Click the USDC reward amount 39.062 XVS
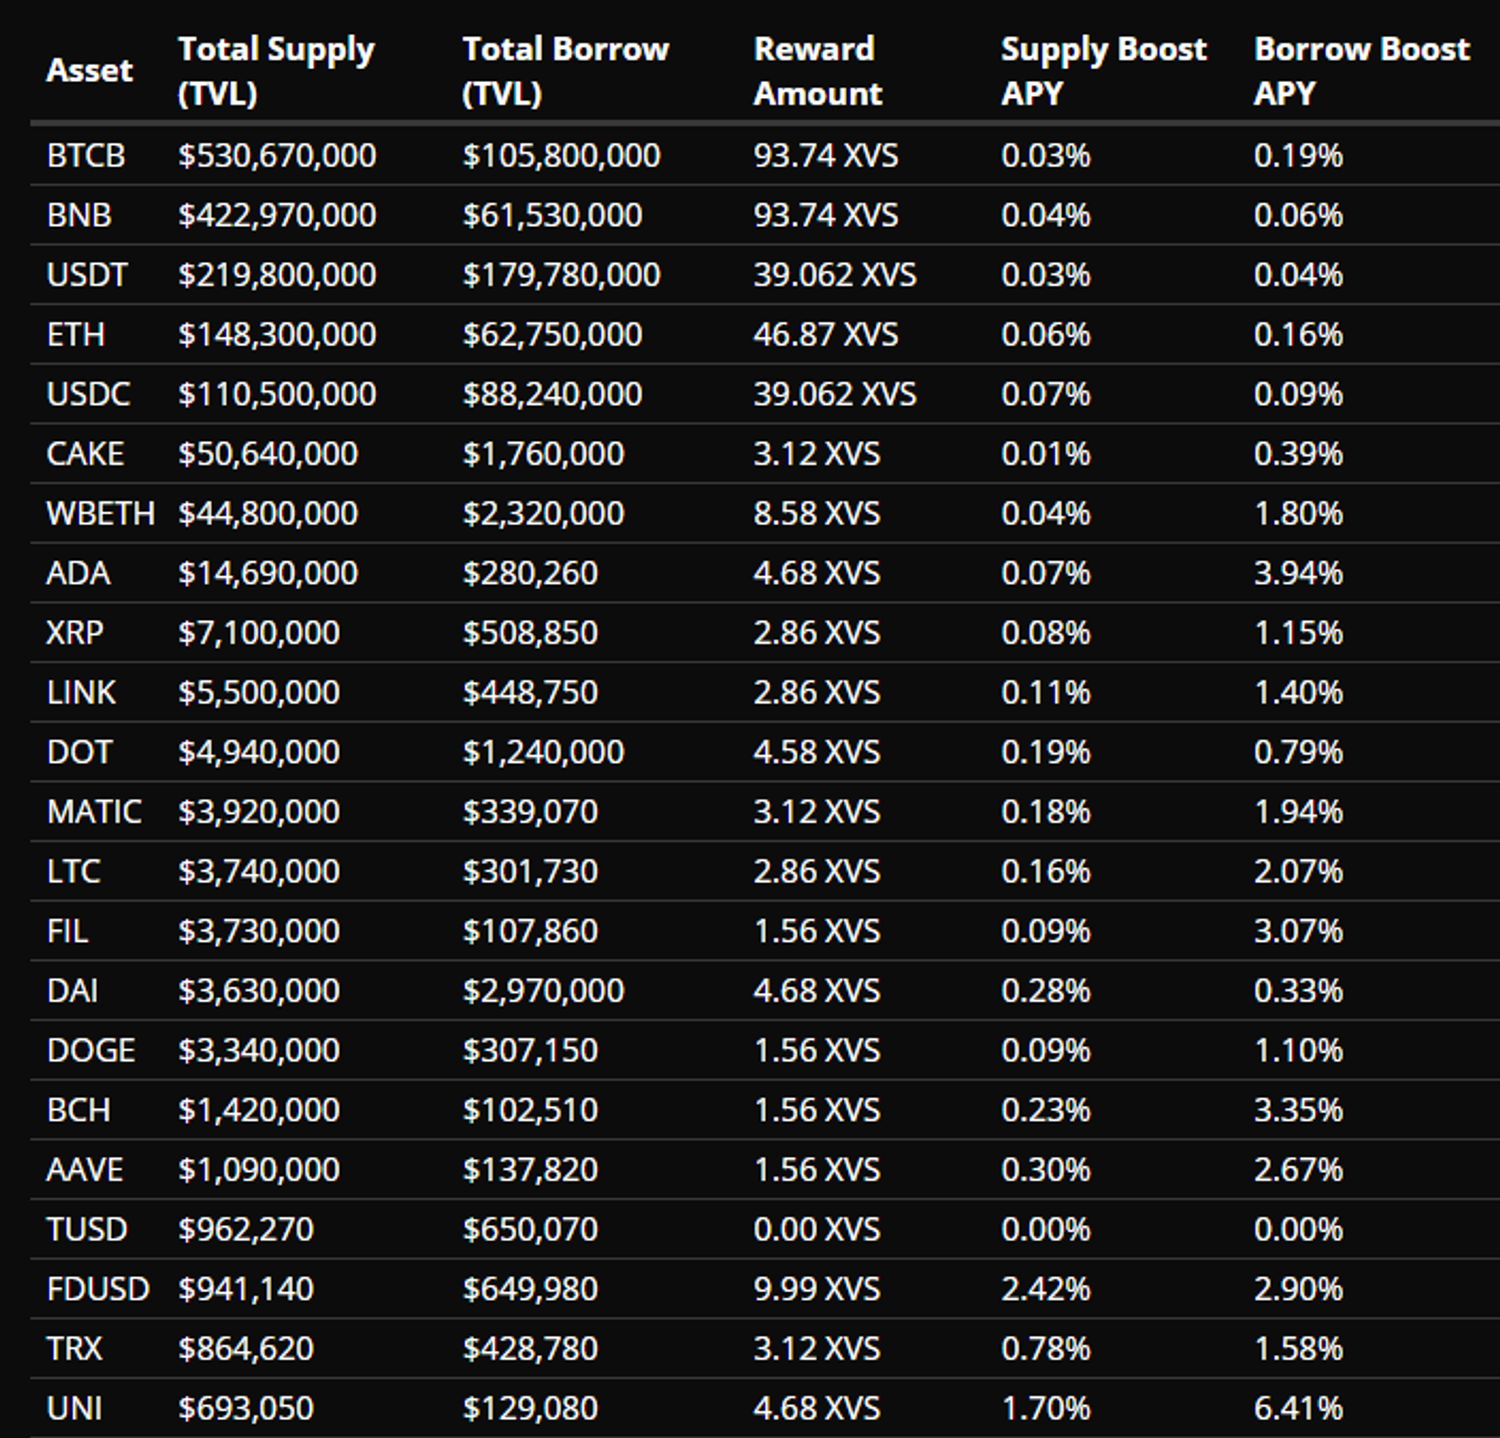This screenshot has height=1438, width=1500. coord(834,394)
